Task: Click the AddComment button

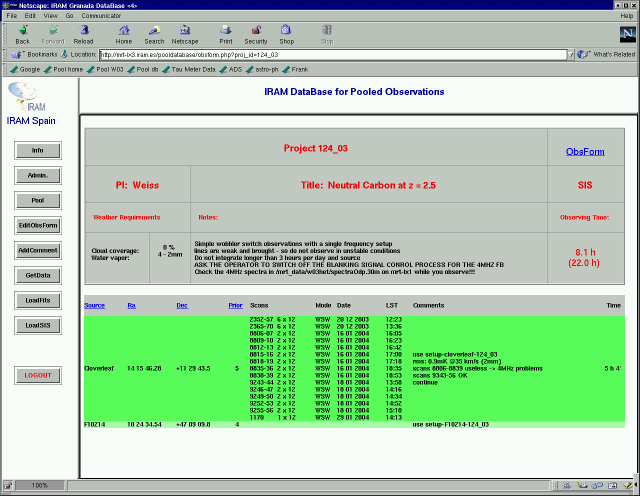Action: 38,250
